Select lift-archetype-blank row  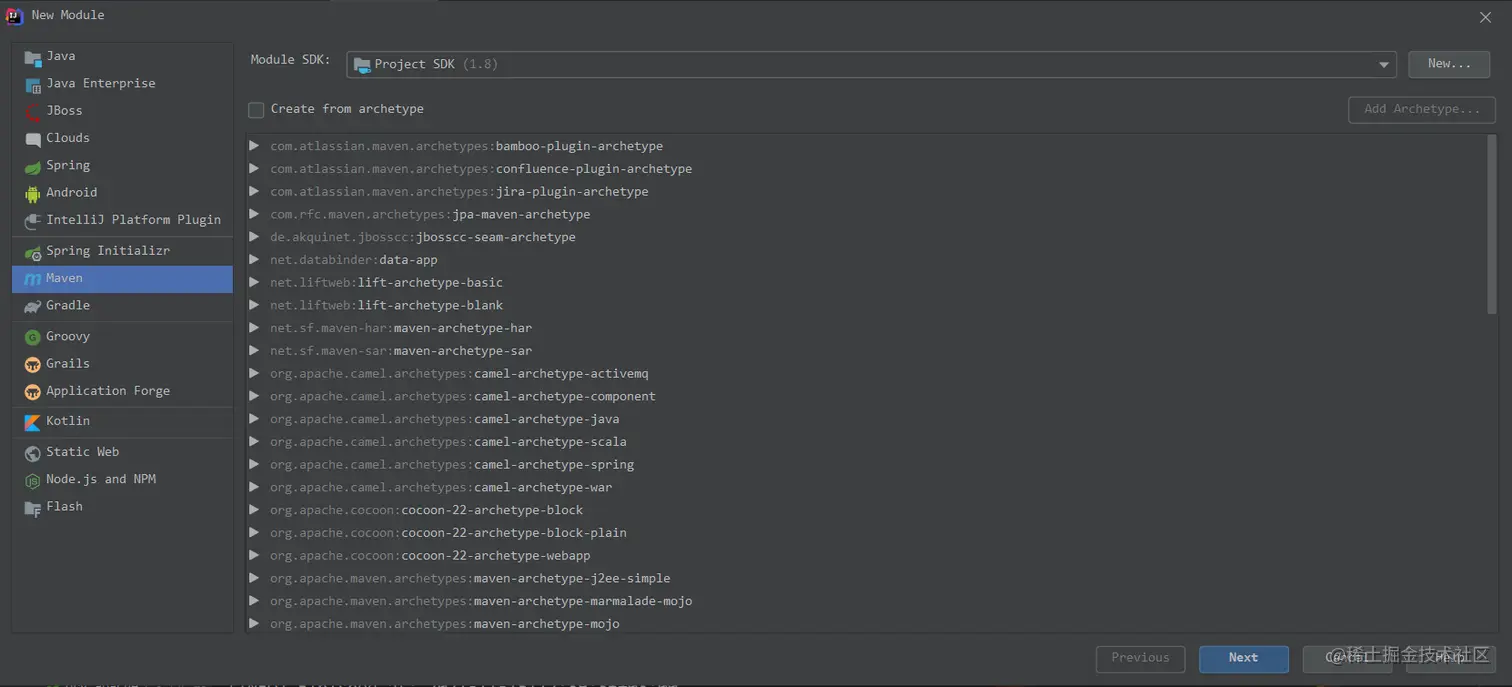(867, 305)
